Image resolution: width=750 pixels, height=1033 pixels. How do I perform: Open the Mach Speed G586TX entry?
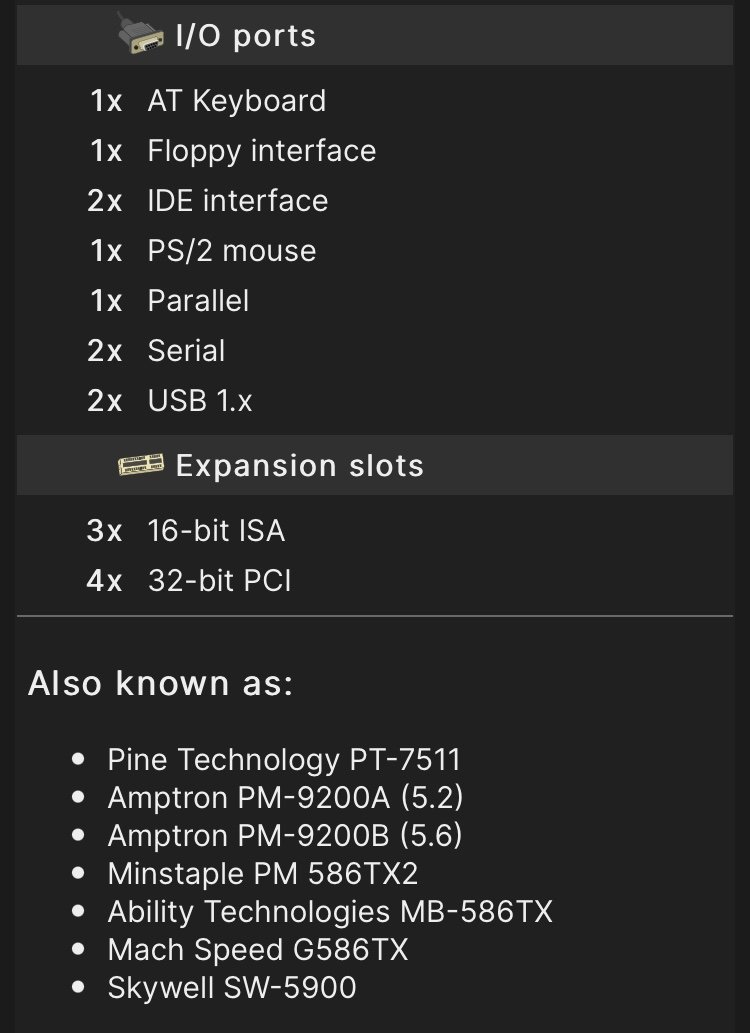[258, 950]
